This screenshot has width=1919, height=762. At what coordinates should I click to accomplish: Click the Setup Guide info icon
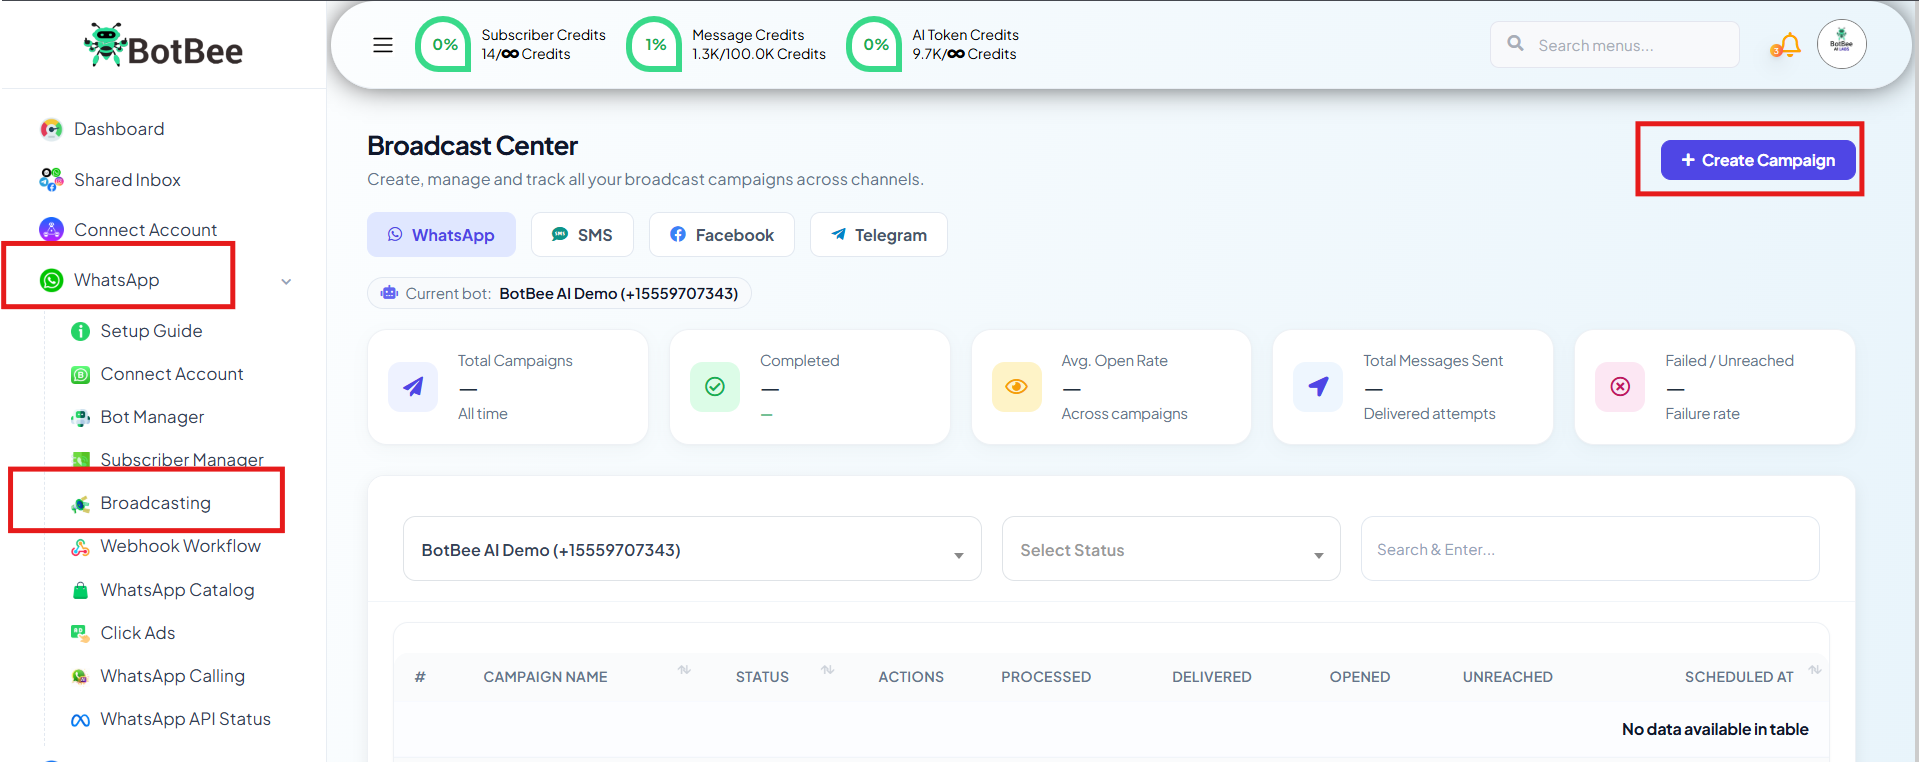[x=81, y=332]
